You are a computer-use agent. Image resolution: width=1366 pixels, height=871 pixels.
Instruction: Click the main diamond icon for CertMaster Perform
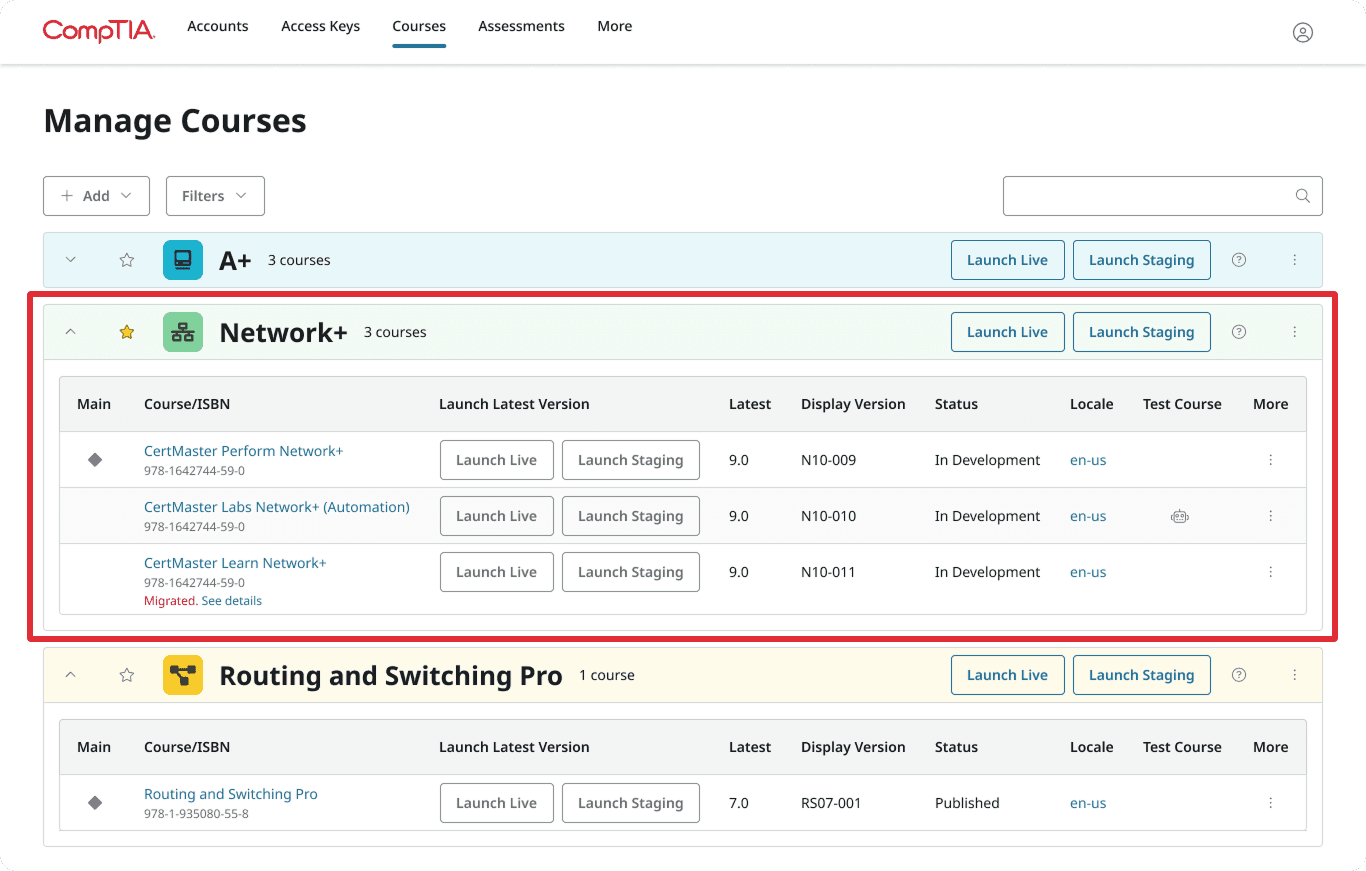(x=95, y=460)
